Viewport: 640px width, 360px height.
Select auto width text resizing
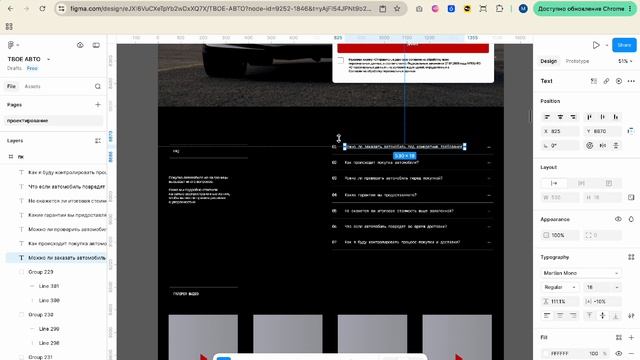pos(554,183)
